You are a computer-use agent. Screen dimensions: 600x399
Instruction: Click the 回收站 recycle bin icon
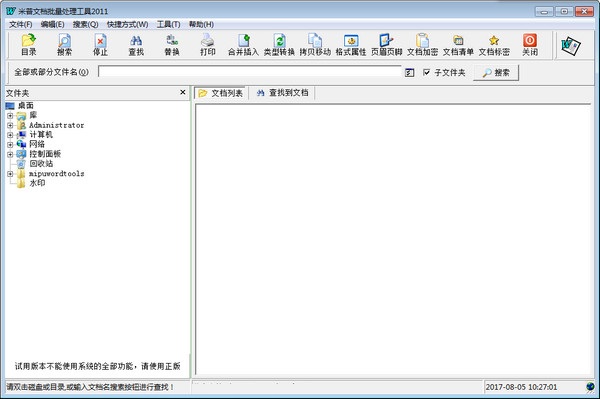[x=21, y=164]
